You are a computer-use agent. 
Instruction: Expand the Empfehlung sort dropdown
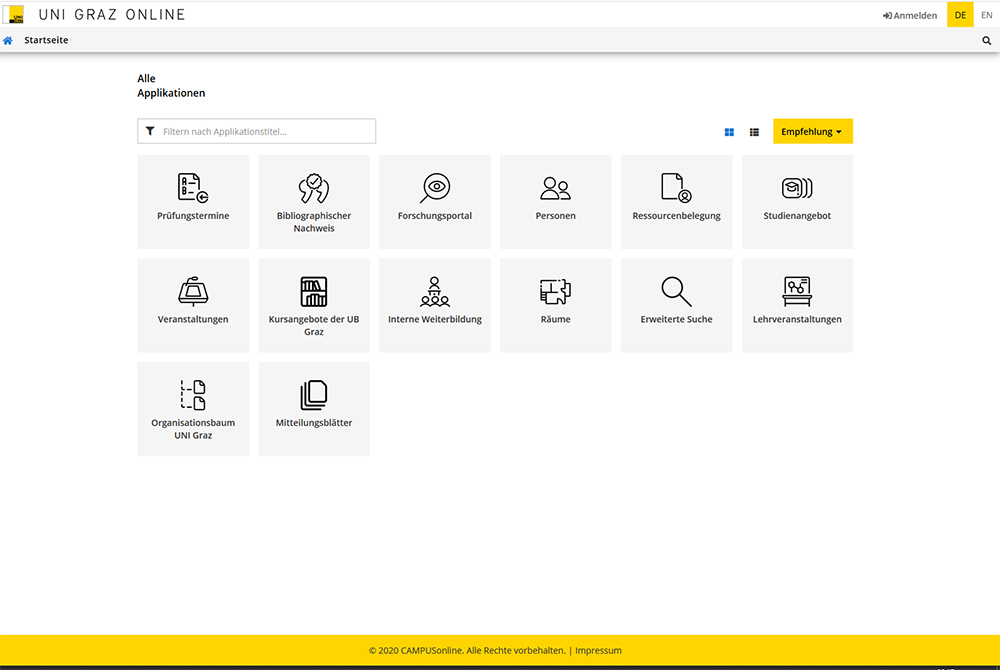click(812, 132)
